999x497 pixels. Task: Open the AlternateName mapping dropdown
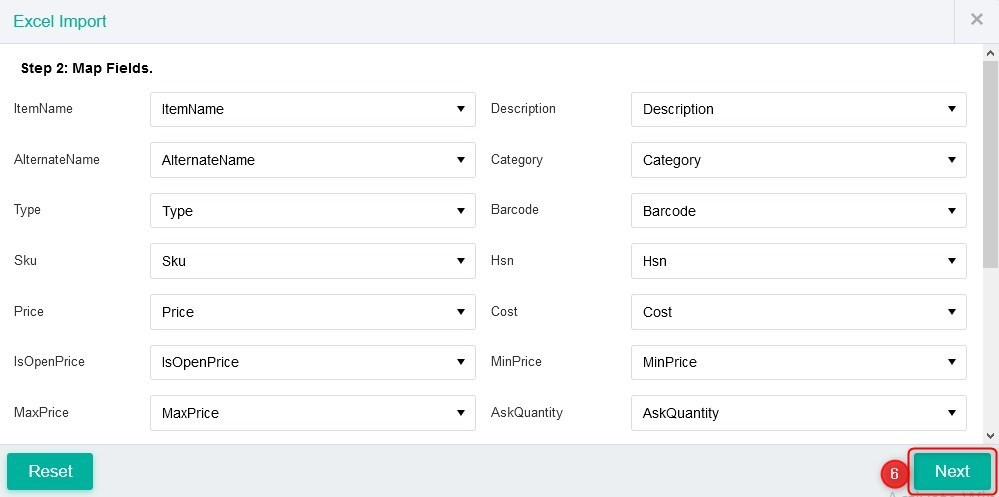tap(312, 160)
